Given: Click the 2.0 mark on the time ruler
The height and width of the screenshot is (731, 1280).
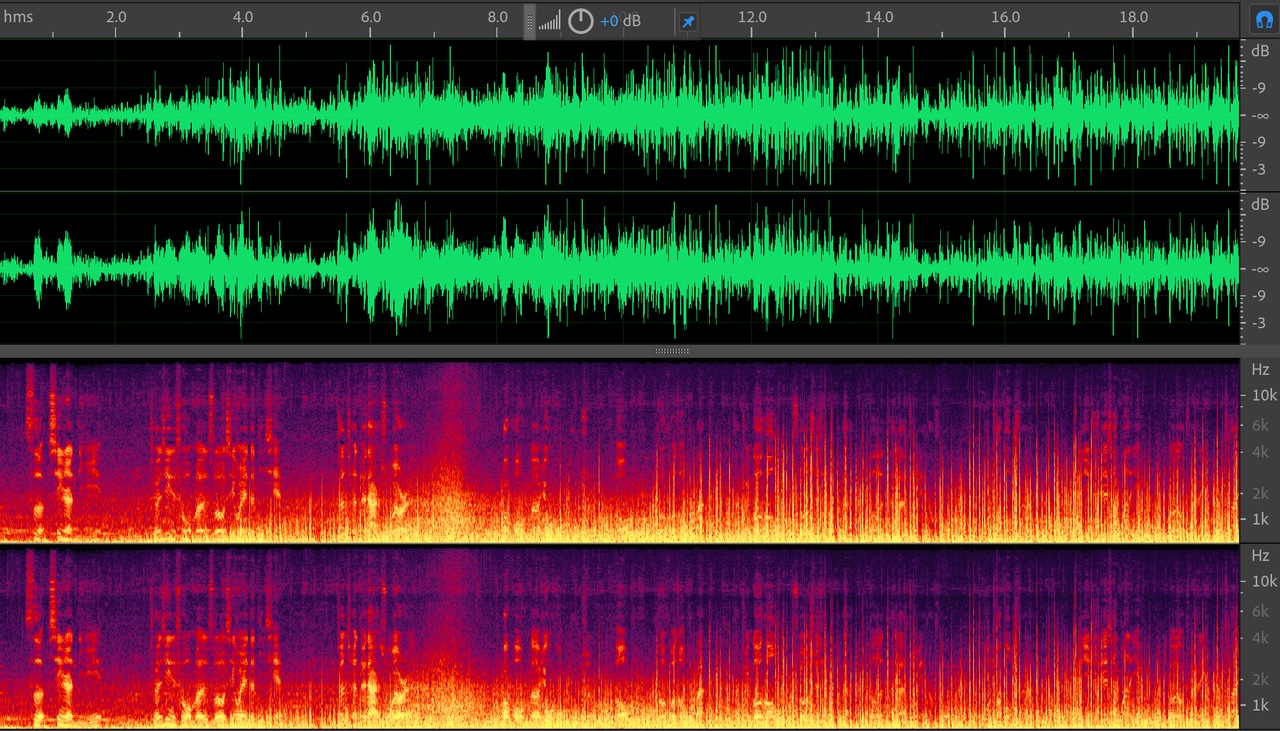Looking at the screenshot, I should coord(116,17).
